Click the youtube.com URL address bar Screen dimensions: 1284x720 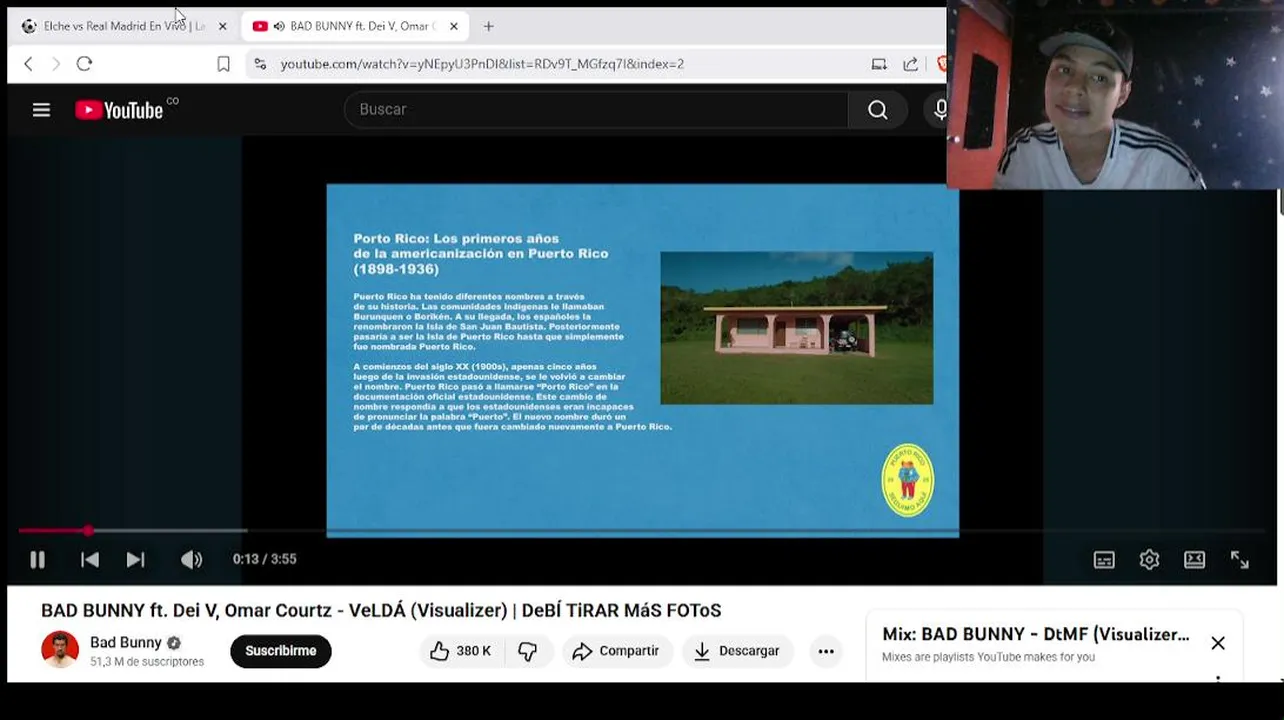click(482, 64)
